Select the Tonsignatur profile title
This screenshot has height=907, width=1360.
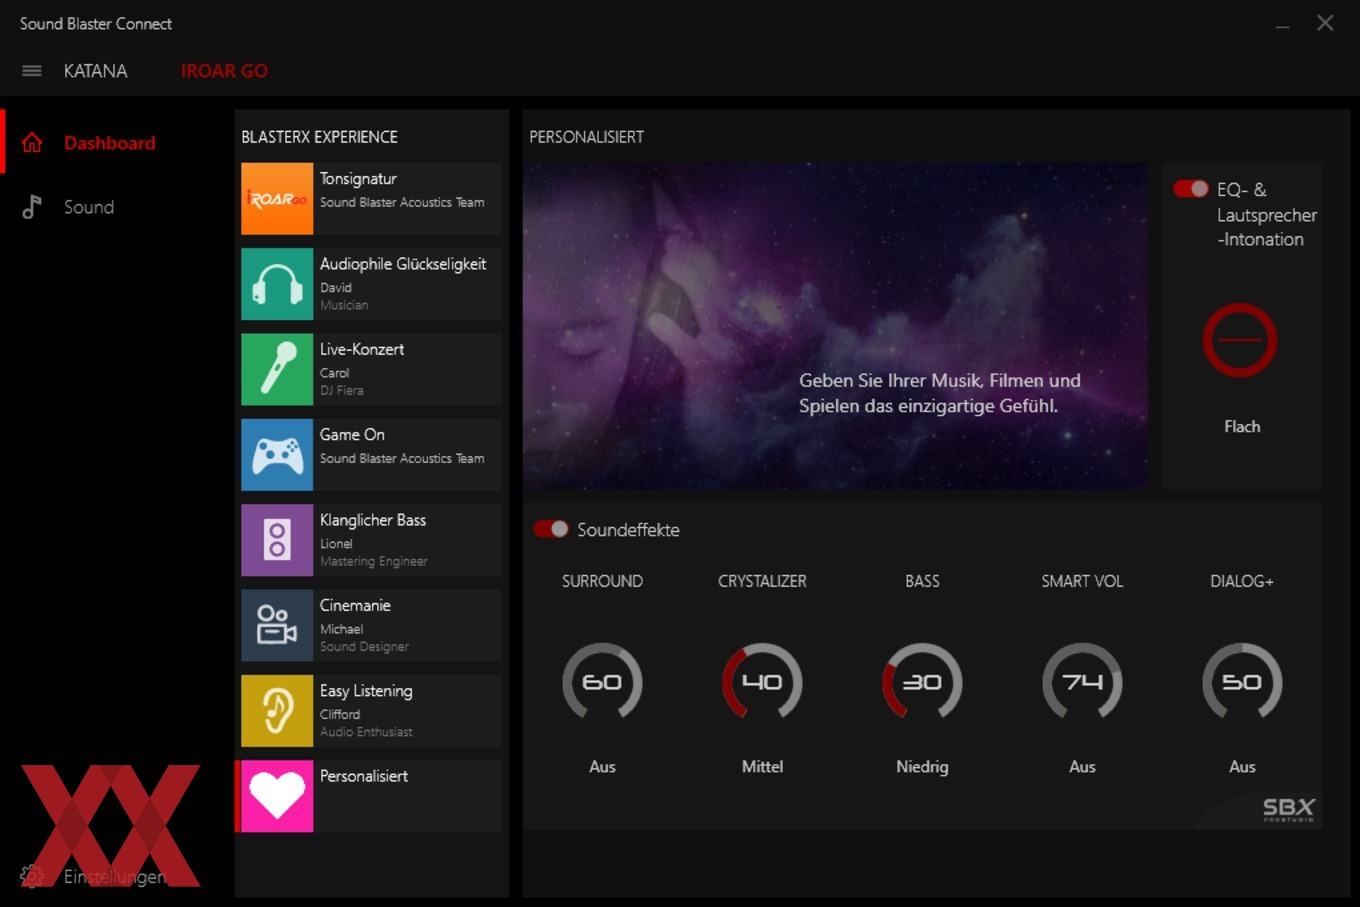358,179
